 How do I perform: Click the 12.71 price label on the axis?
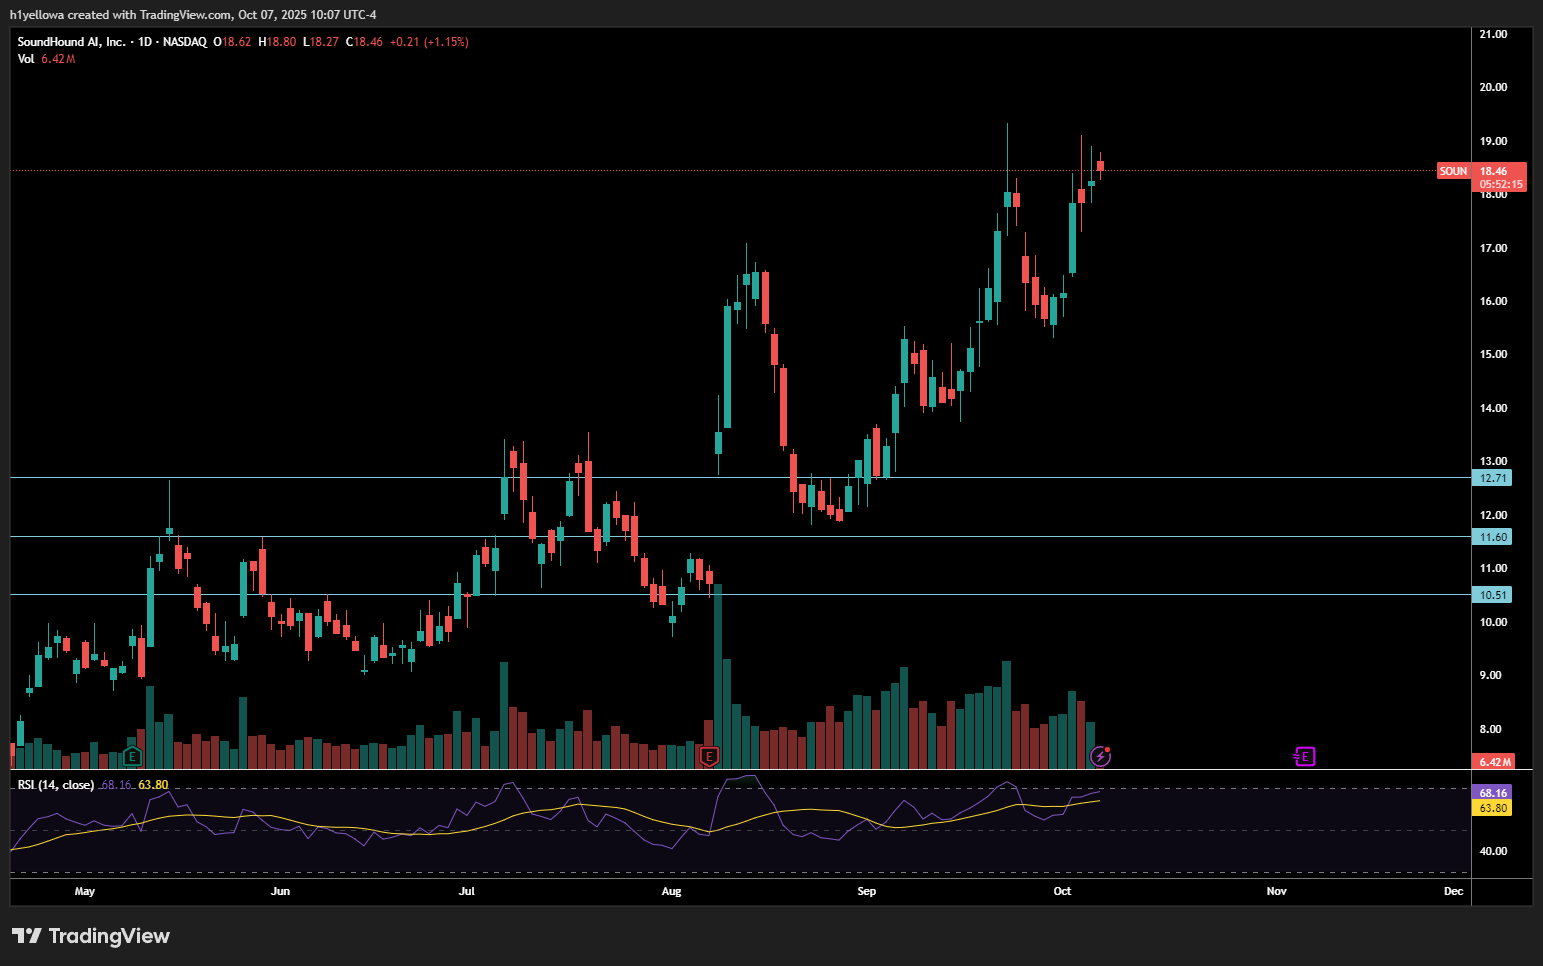click(1493, 478)
